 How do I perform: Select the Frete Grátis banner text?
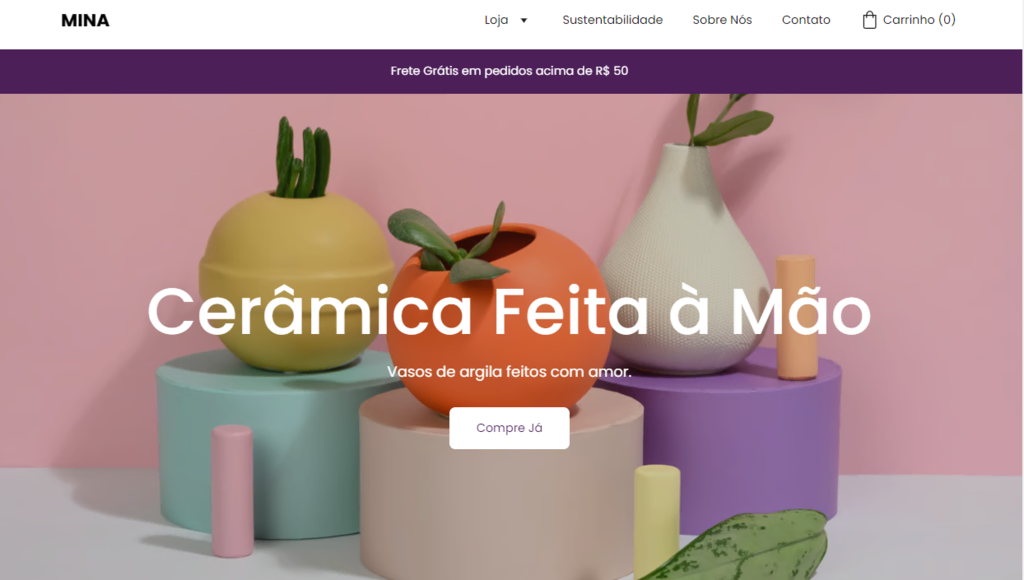click(x=509, y=71)
